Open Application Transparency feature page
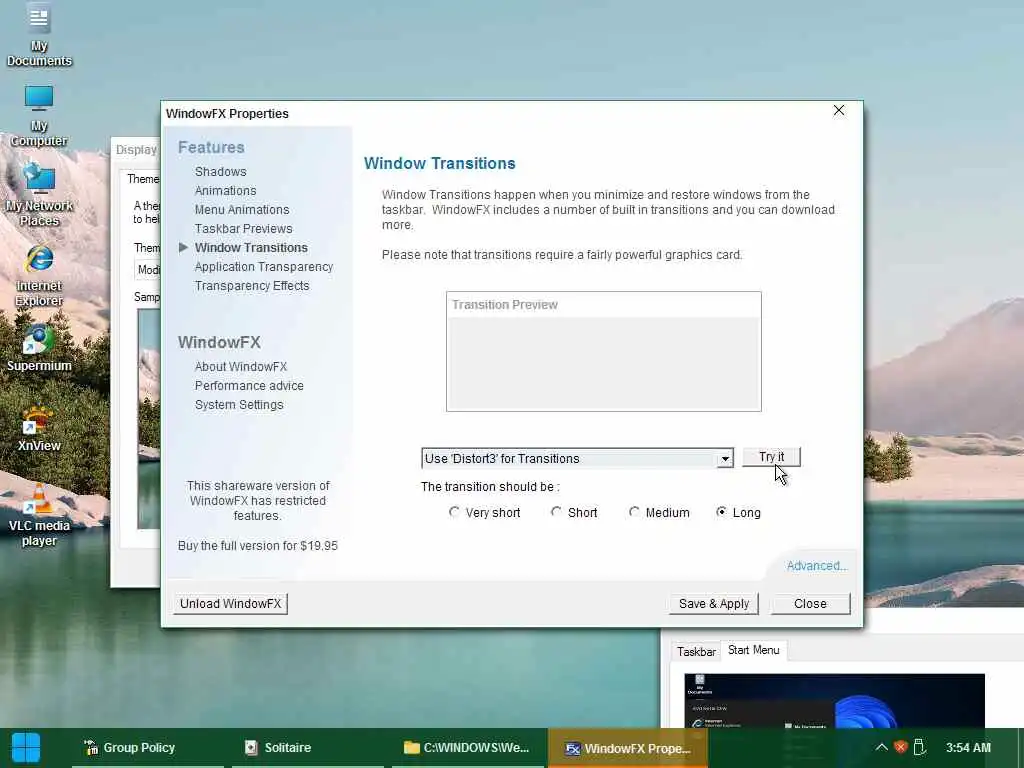Image resolution: width=1024 pixels, height=768 pixels. tap(264, 266)
